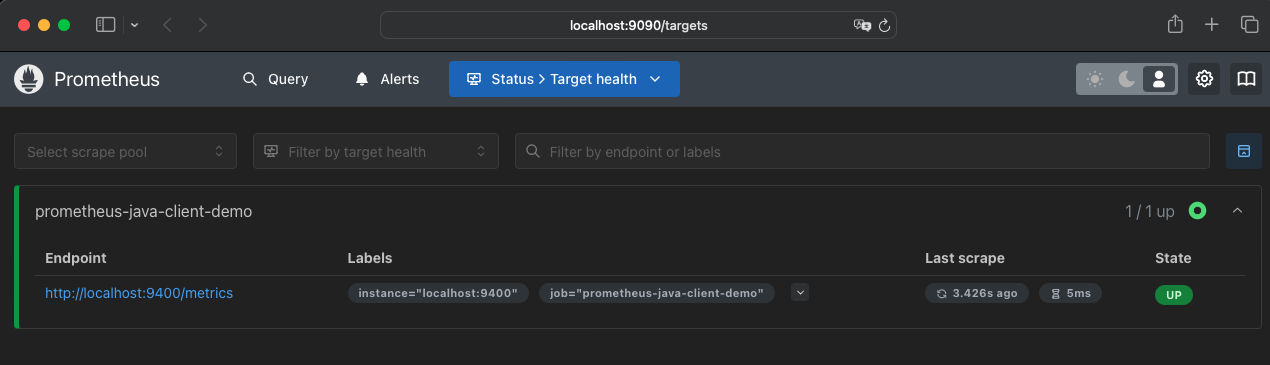The image size is (1270, 365).
Task: Open documentation book icon
Action: pos(1245,79)
